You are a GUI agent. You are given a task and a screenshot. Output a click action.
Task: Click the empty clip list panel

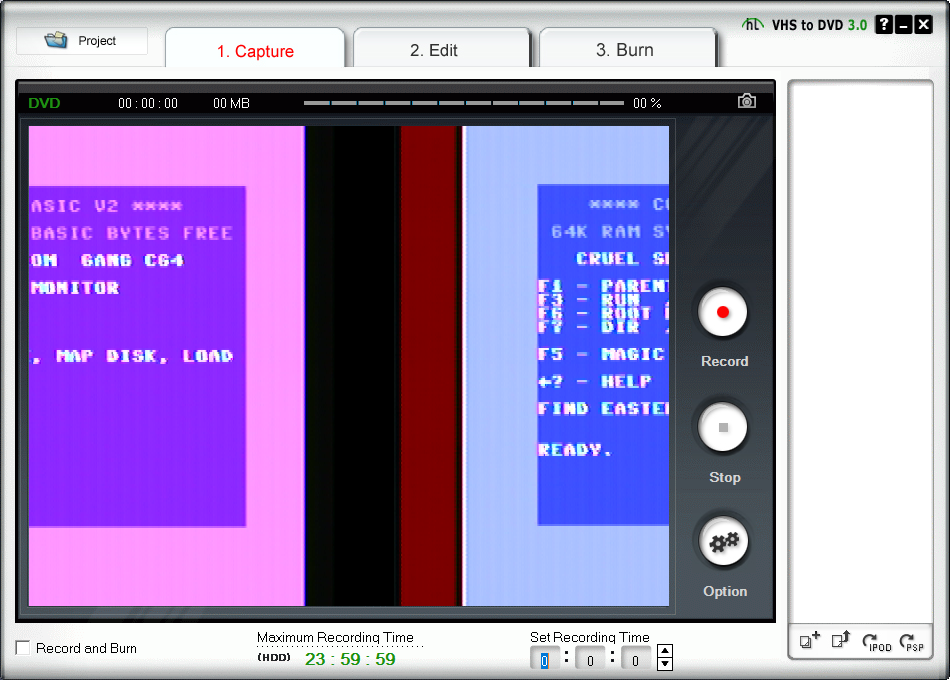click(860, 352)
